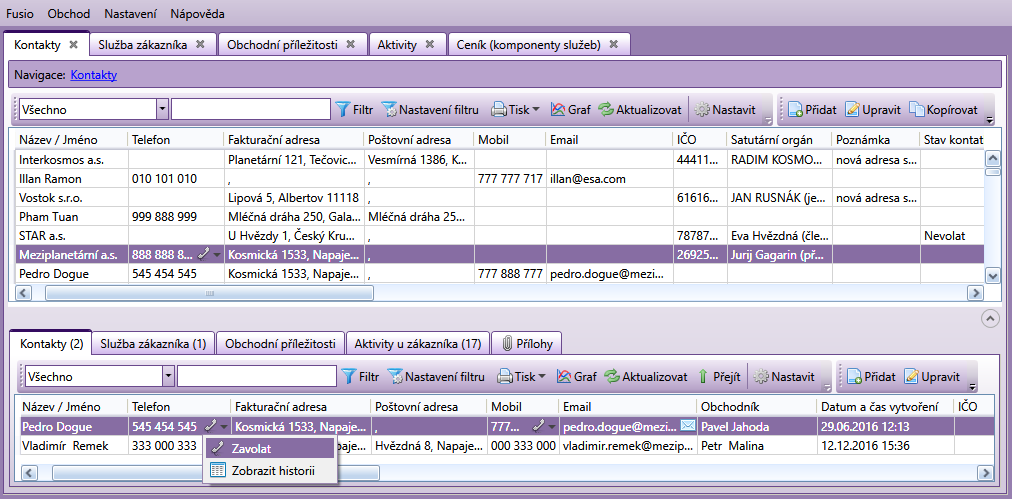
Task: Click envelope icon beside pedro.dogue email
Action: (688, 426)
